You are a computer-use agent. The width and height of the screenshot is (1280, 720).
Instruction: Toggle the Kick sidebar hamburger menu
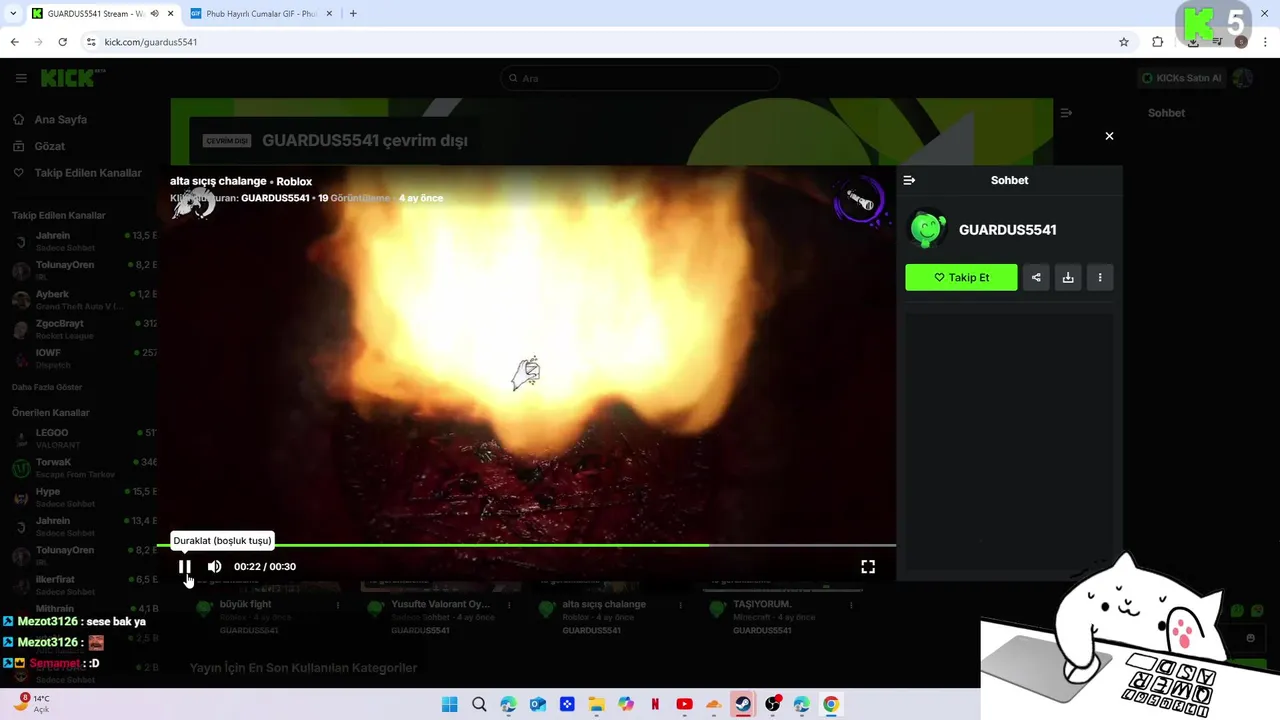click(21, 78)
